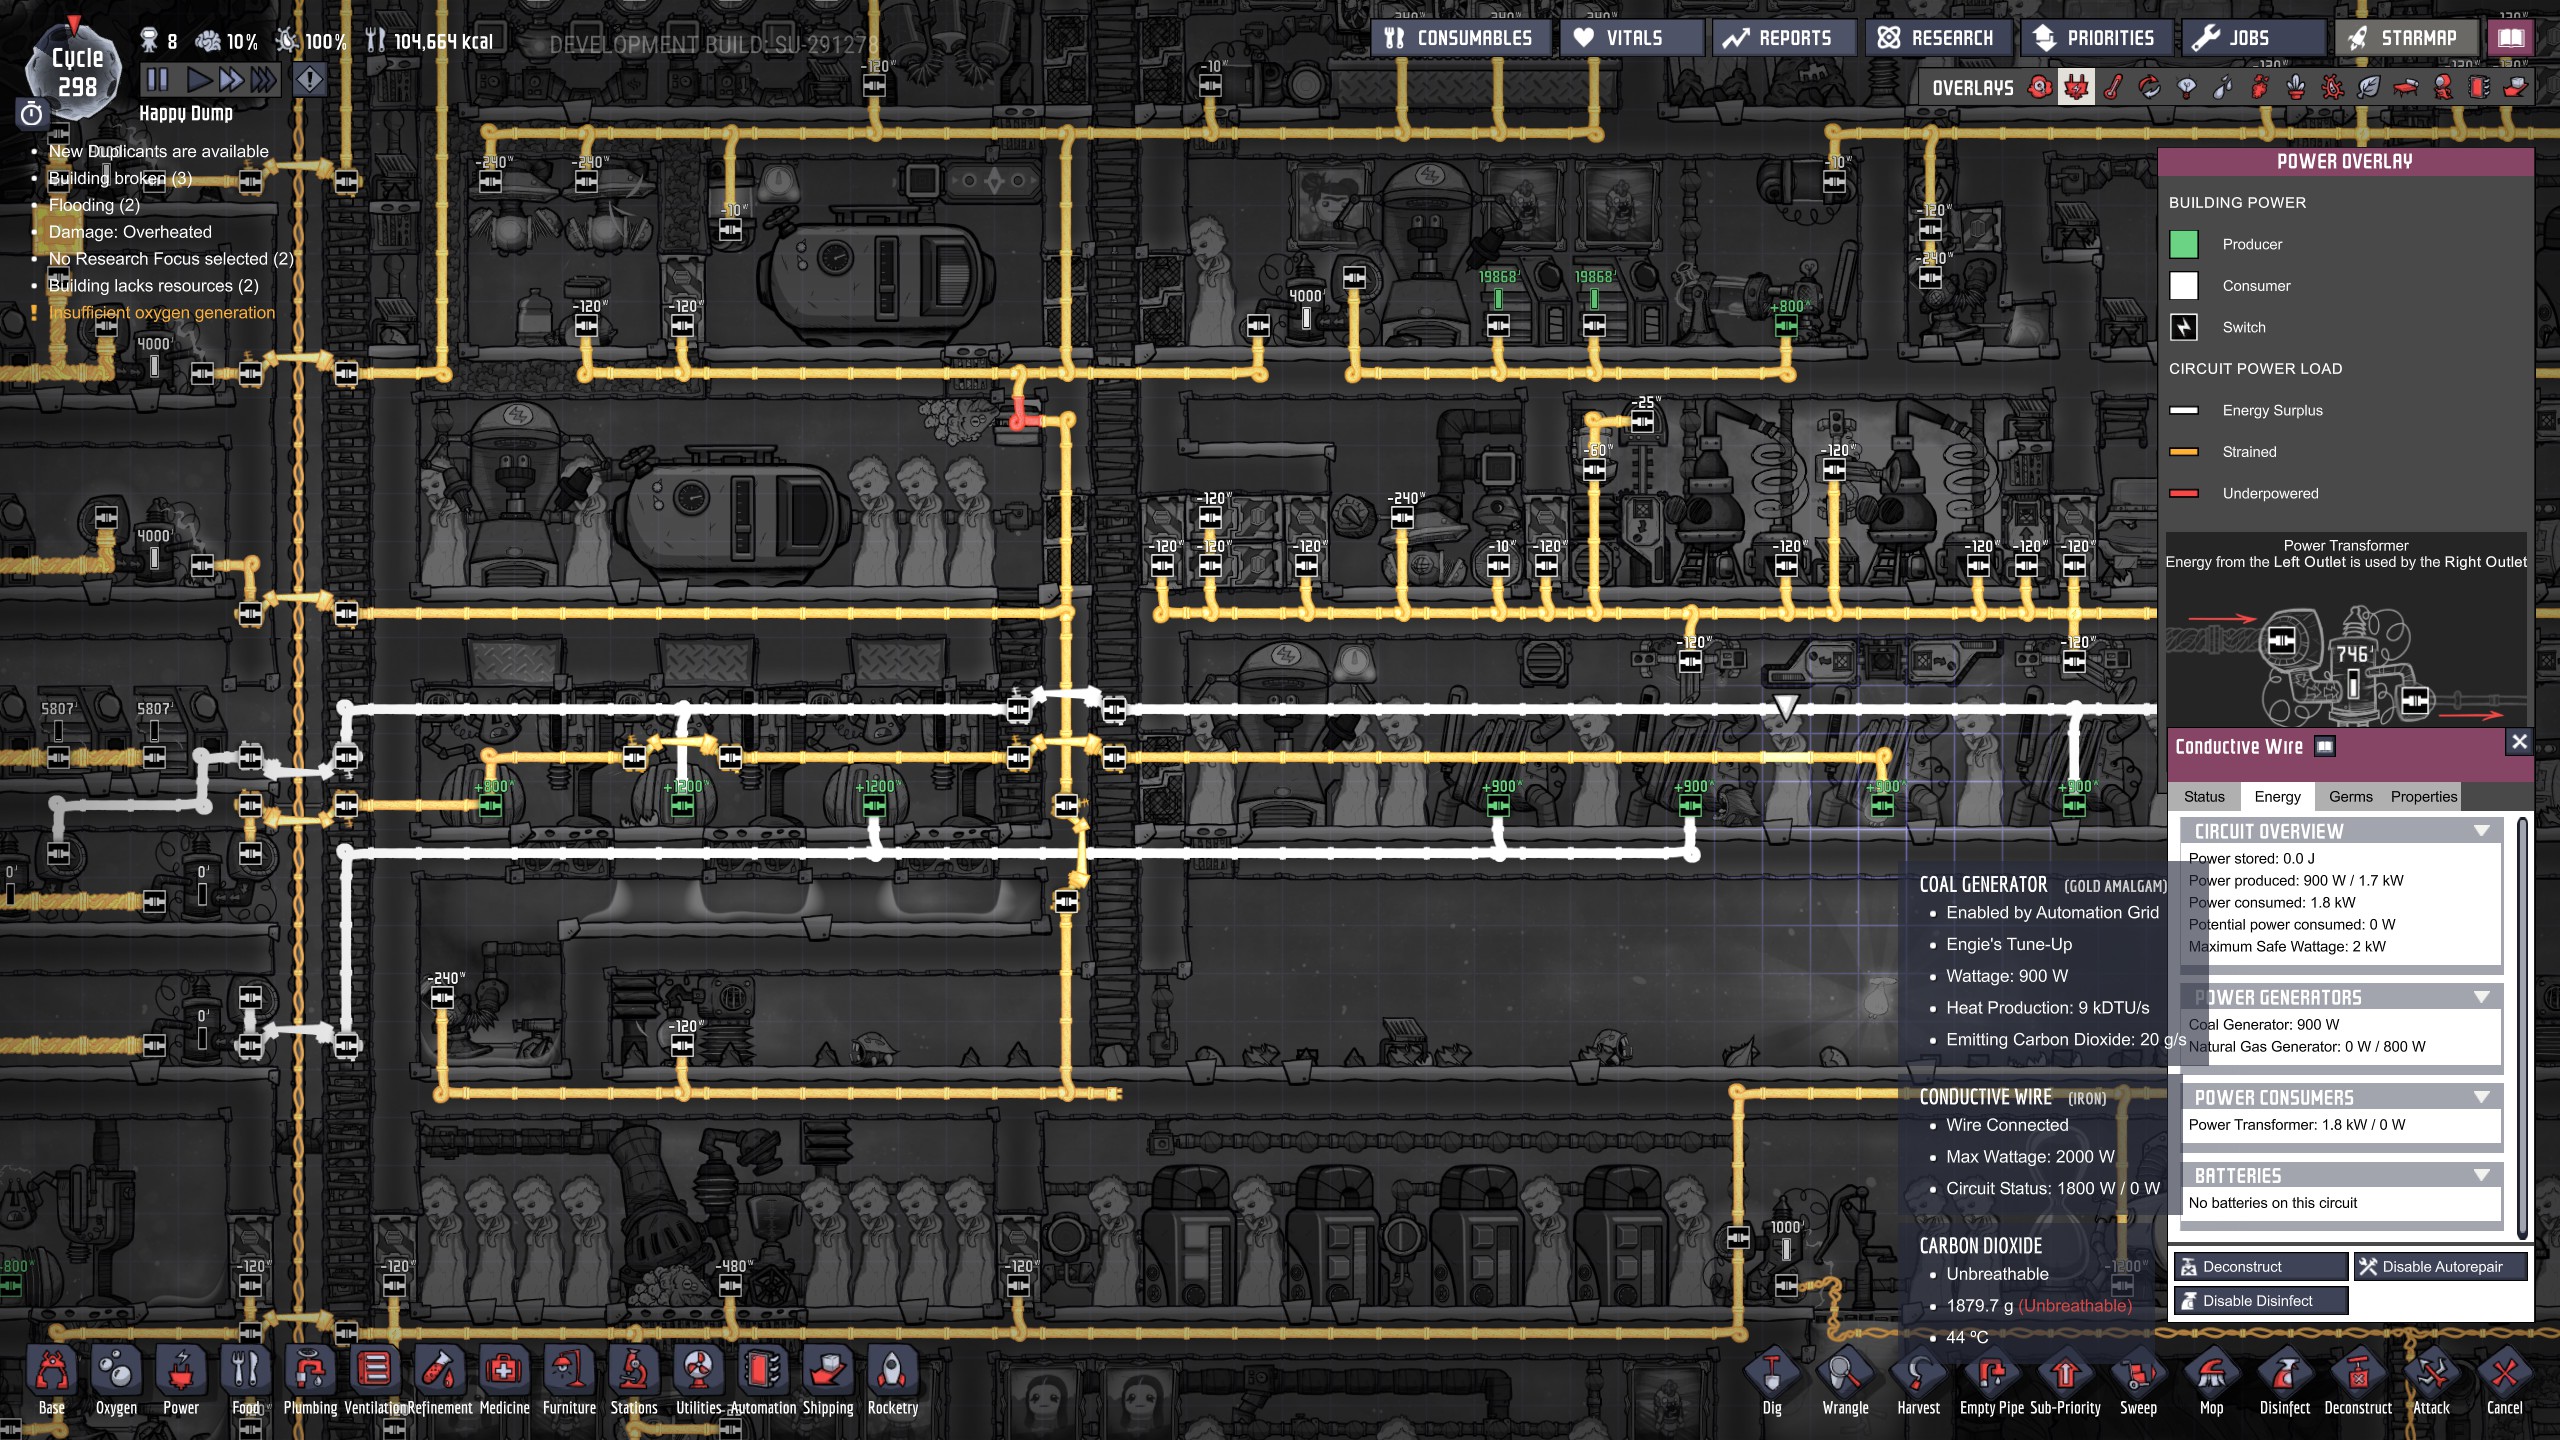Open the codex book icon beside Starmap

pos(2511,38)
